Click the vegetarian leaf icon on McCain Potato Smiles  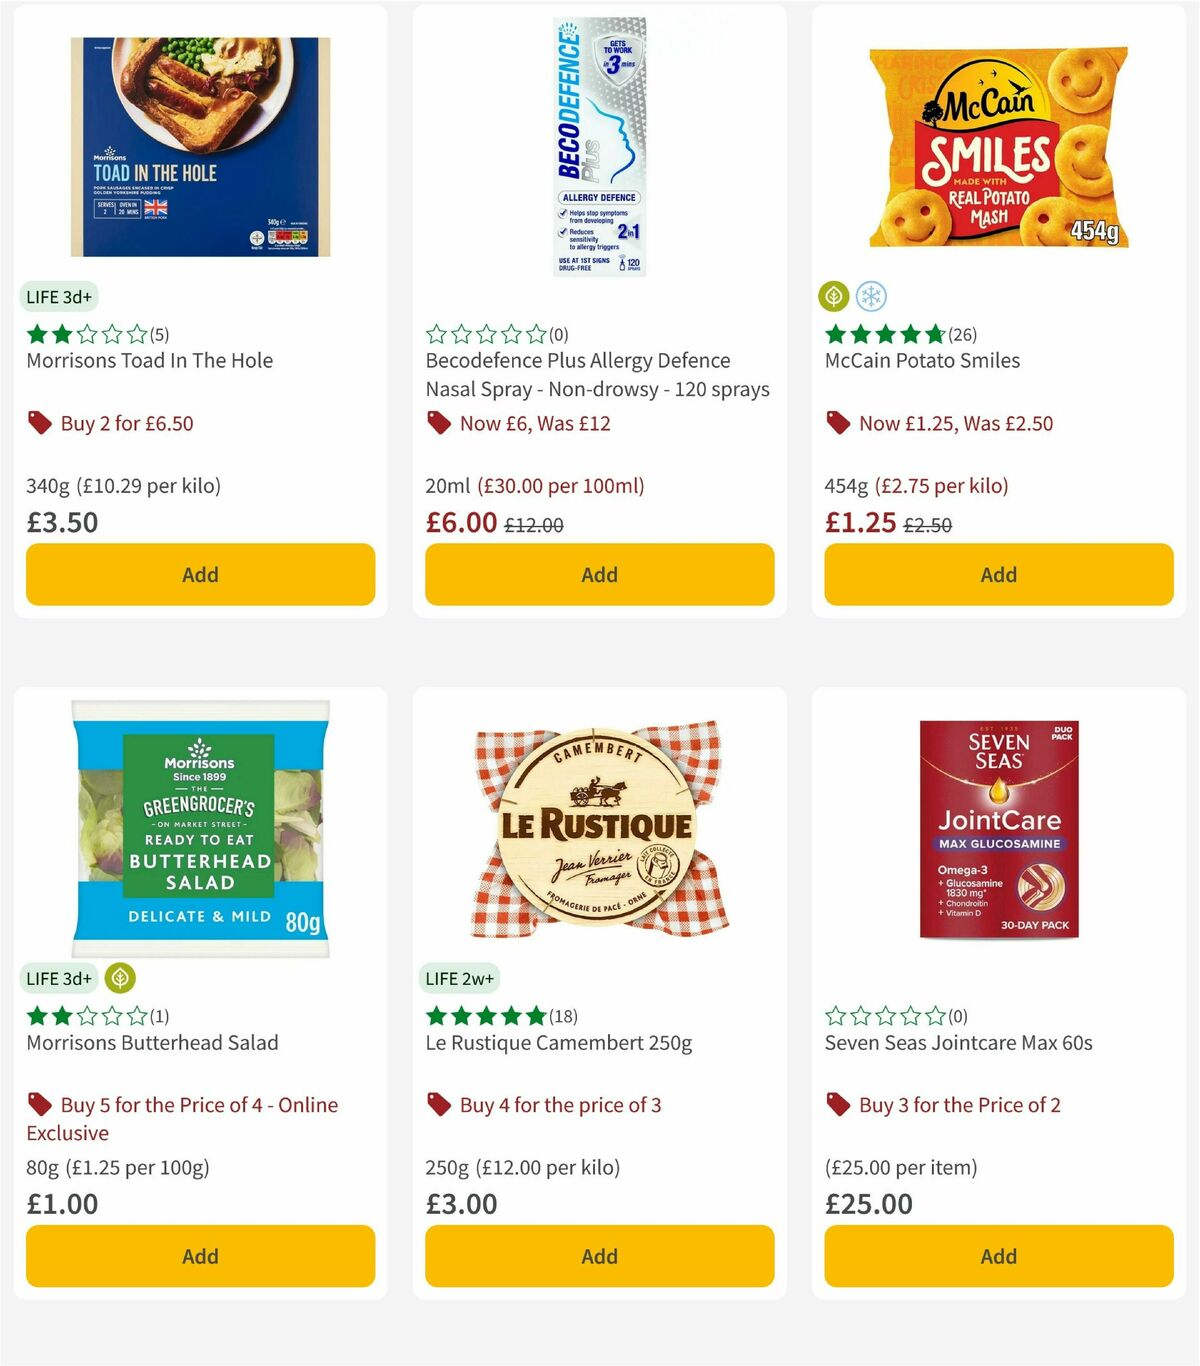pos(832,297)
